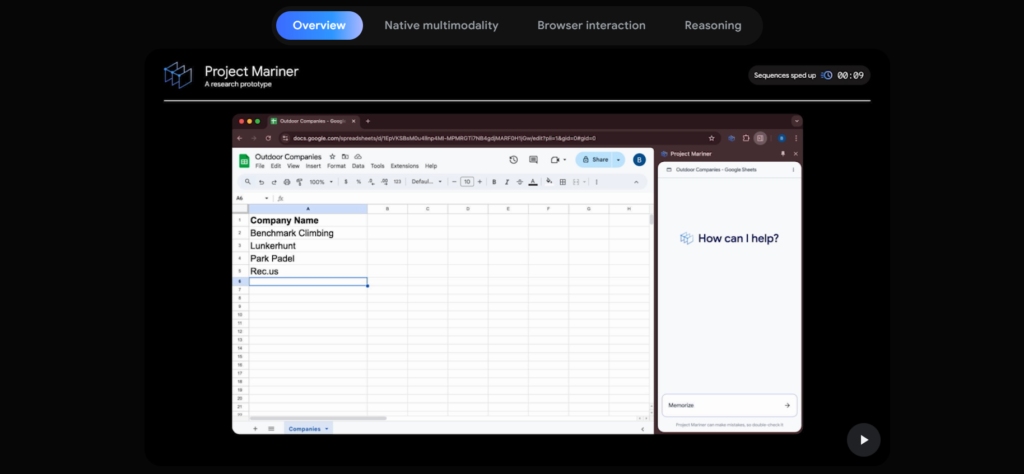Toggle bold formatting
The width and height of the screenshot is (1024, 474).
(x=494, y=182)
